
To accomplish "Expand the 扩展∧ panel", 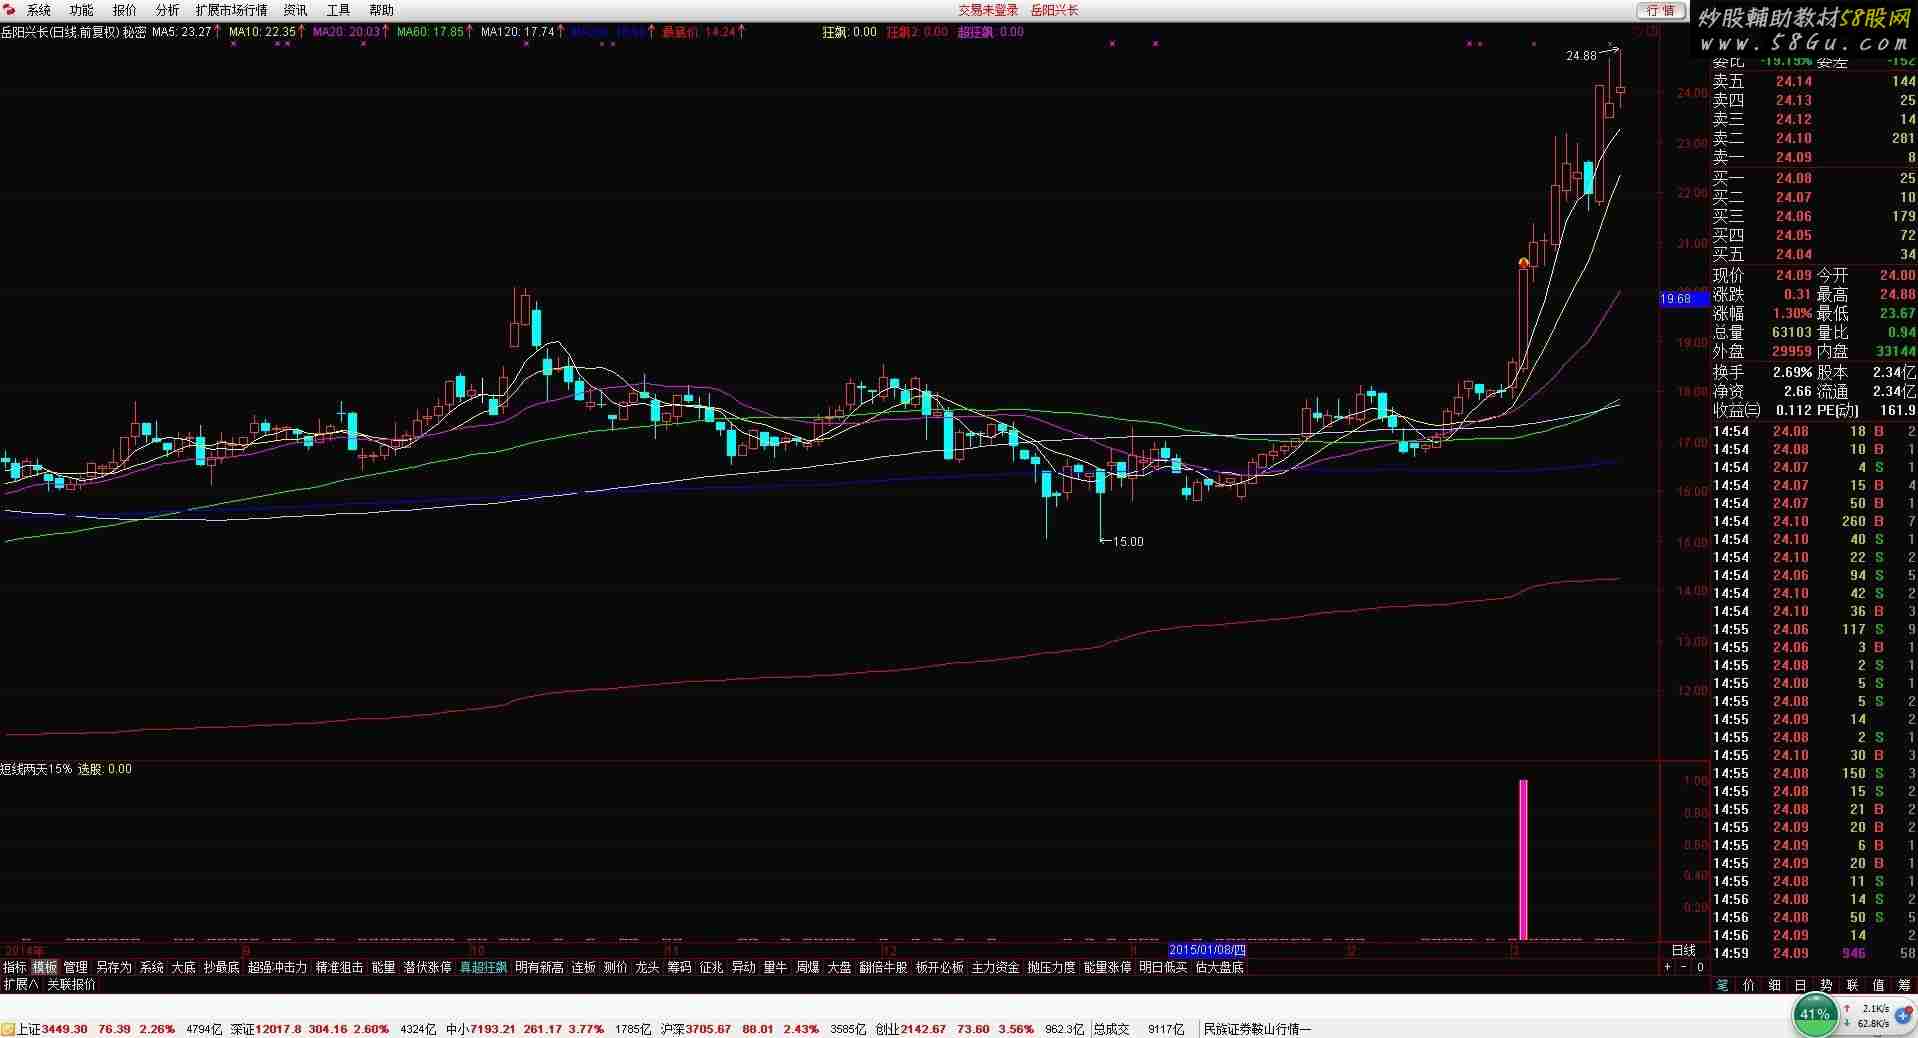I will (20, 984).
